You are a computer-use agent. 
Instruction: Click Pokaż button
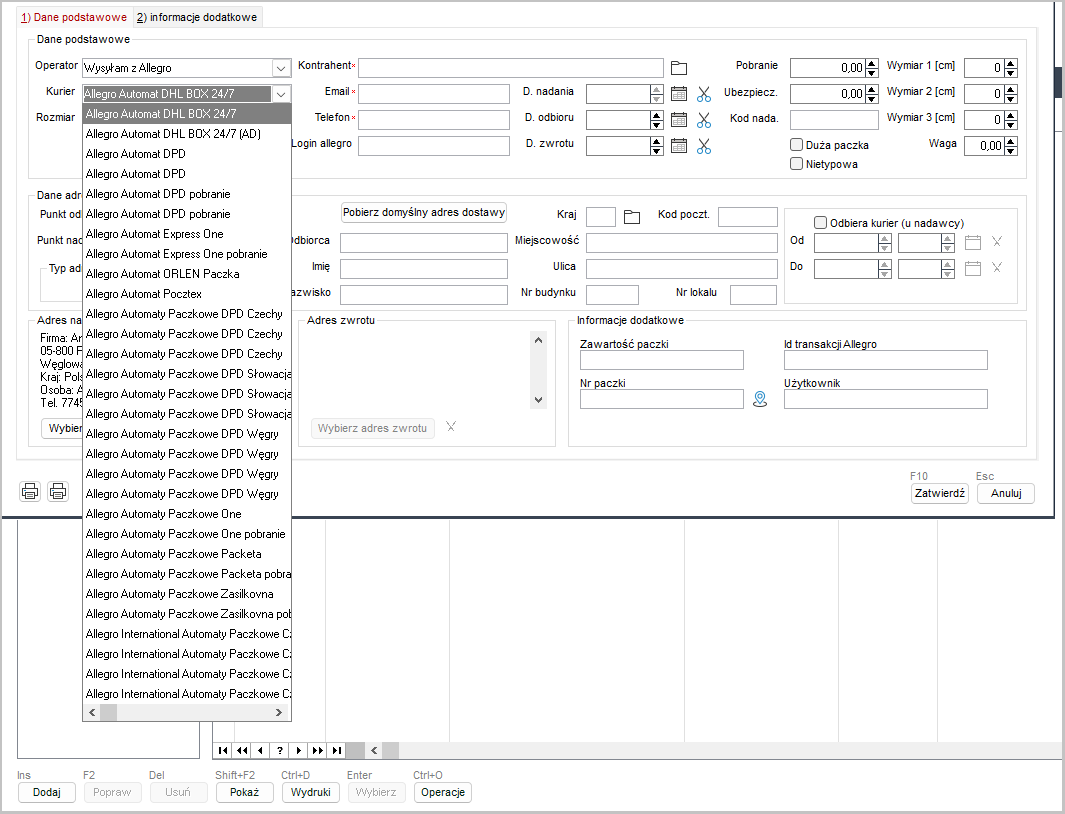click(x=245, y=792)
